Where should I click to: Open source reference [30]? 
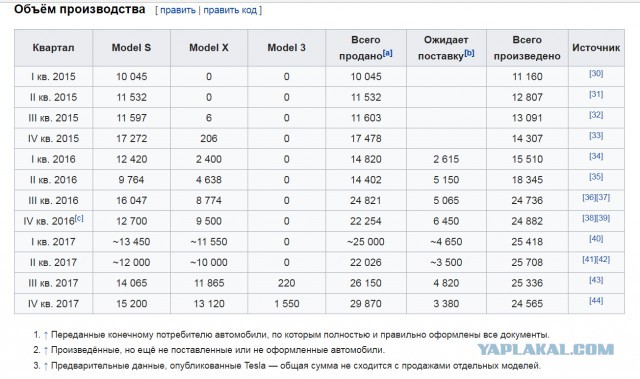pos(596,73)
